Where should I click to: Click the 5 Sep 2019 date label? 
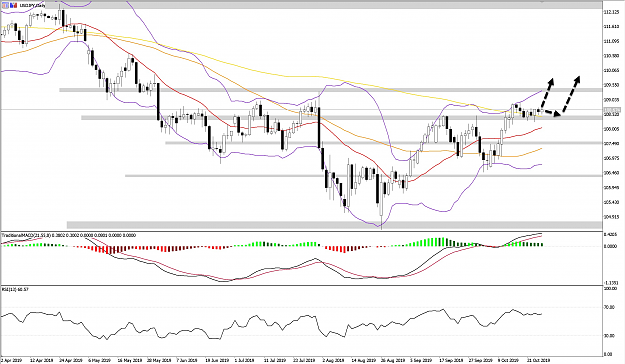point(422,360)
